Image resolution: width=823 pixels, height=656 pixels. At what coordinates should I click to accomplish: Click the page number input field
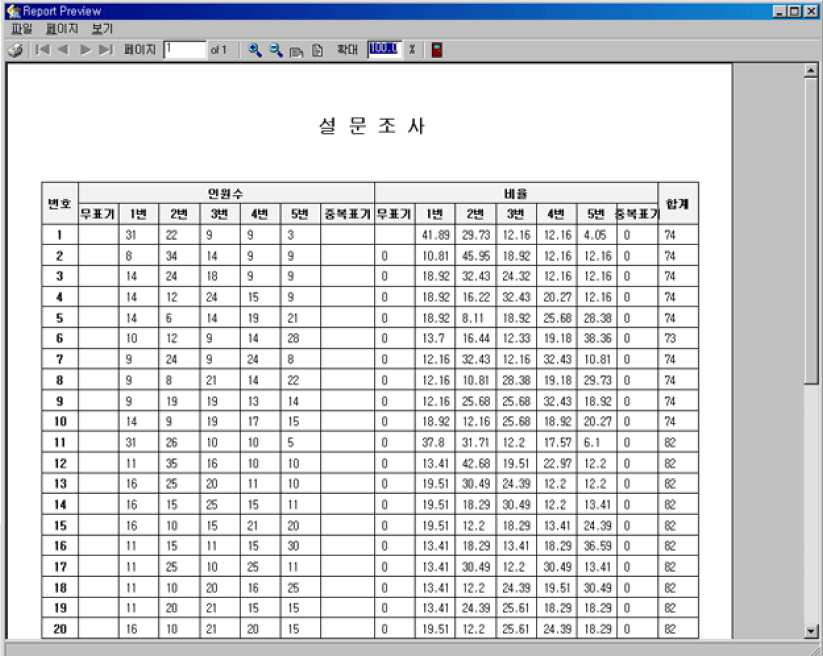(x=184, y=50)
